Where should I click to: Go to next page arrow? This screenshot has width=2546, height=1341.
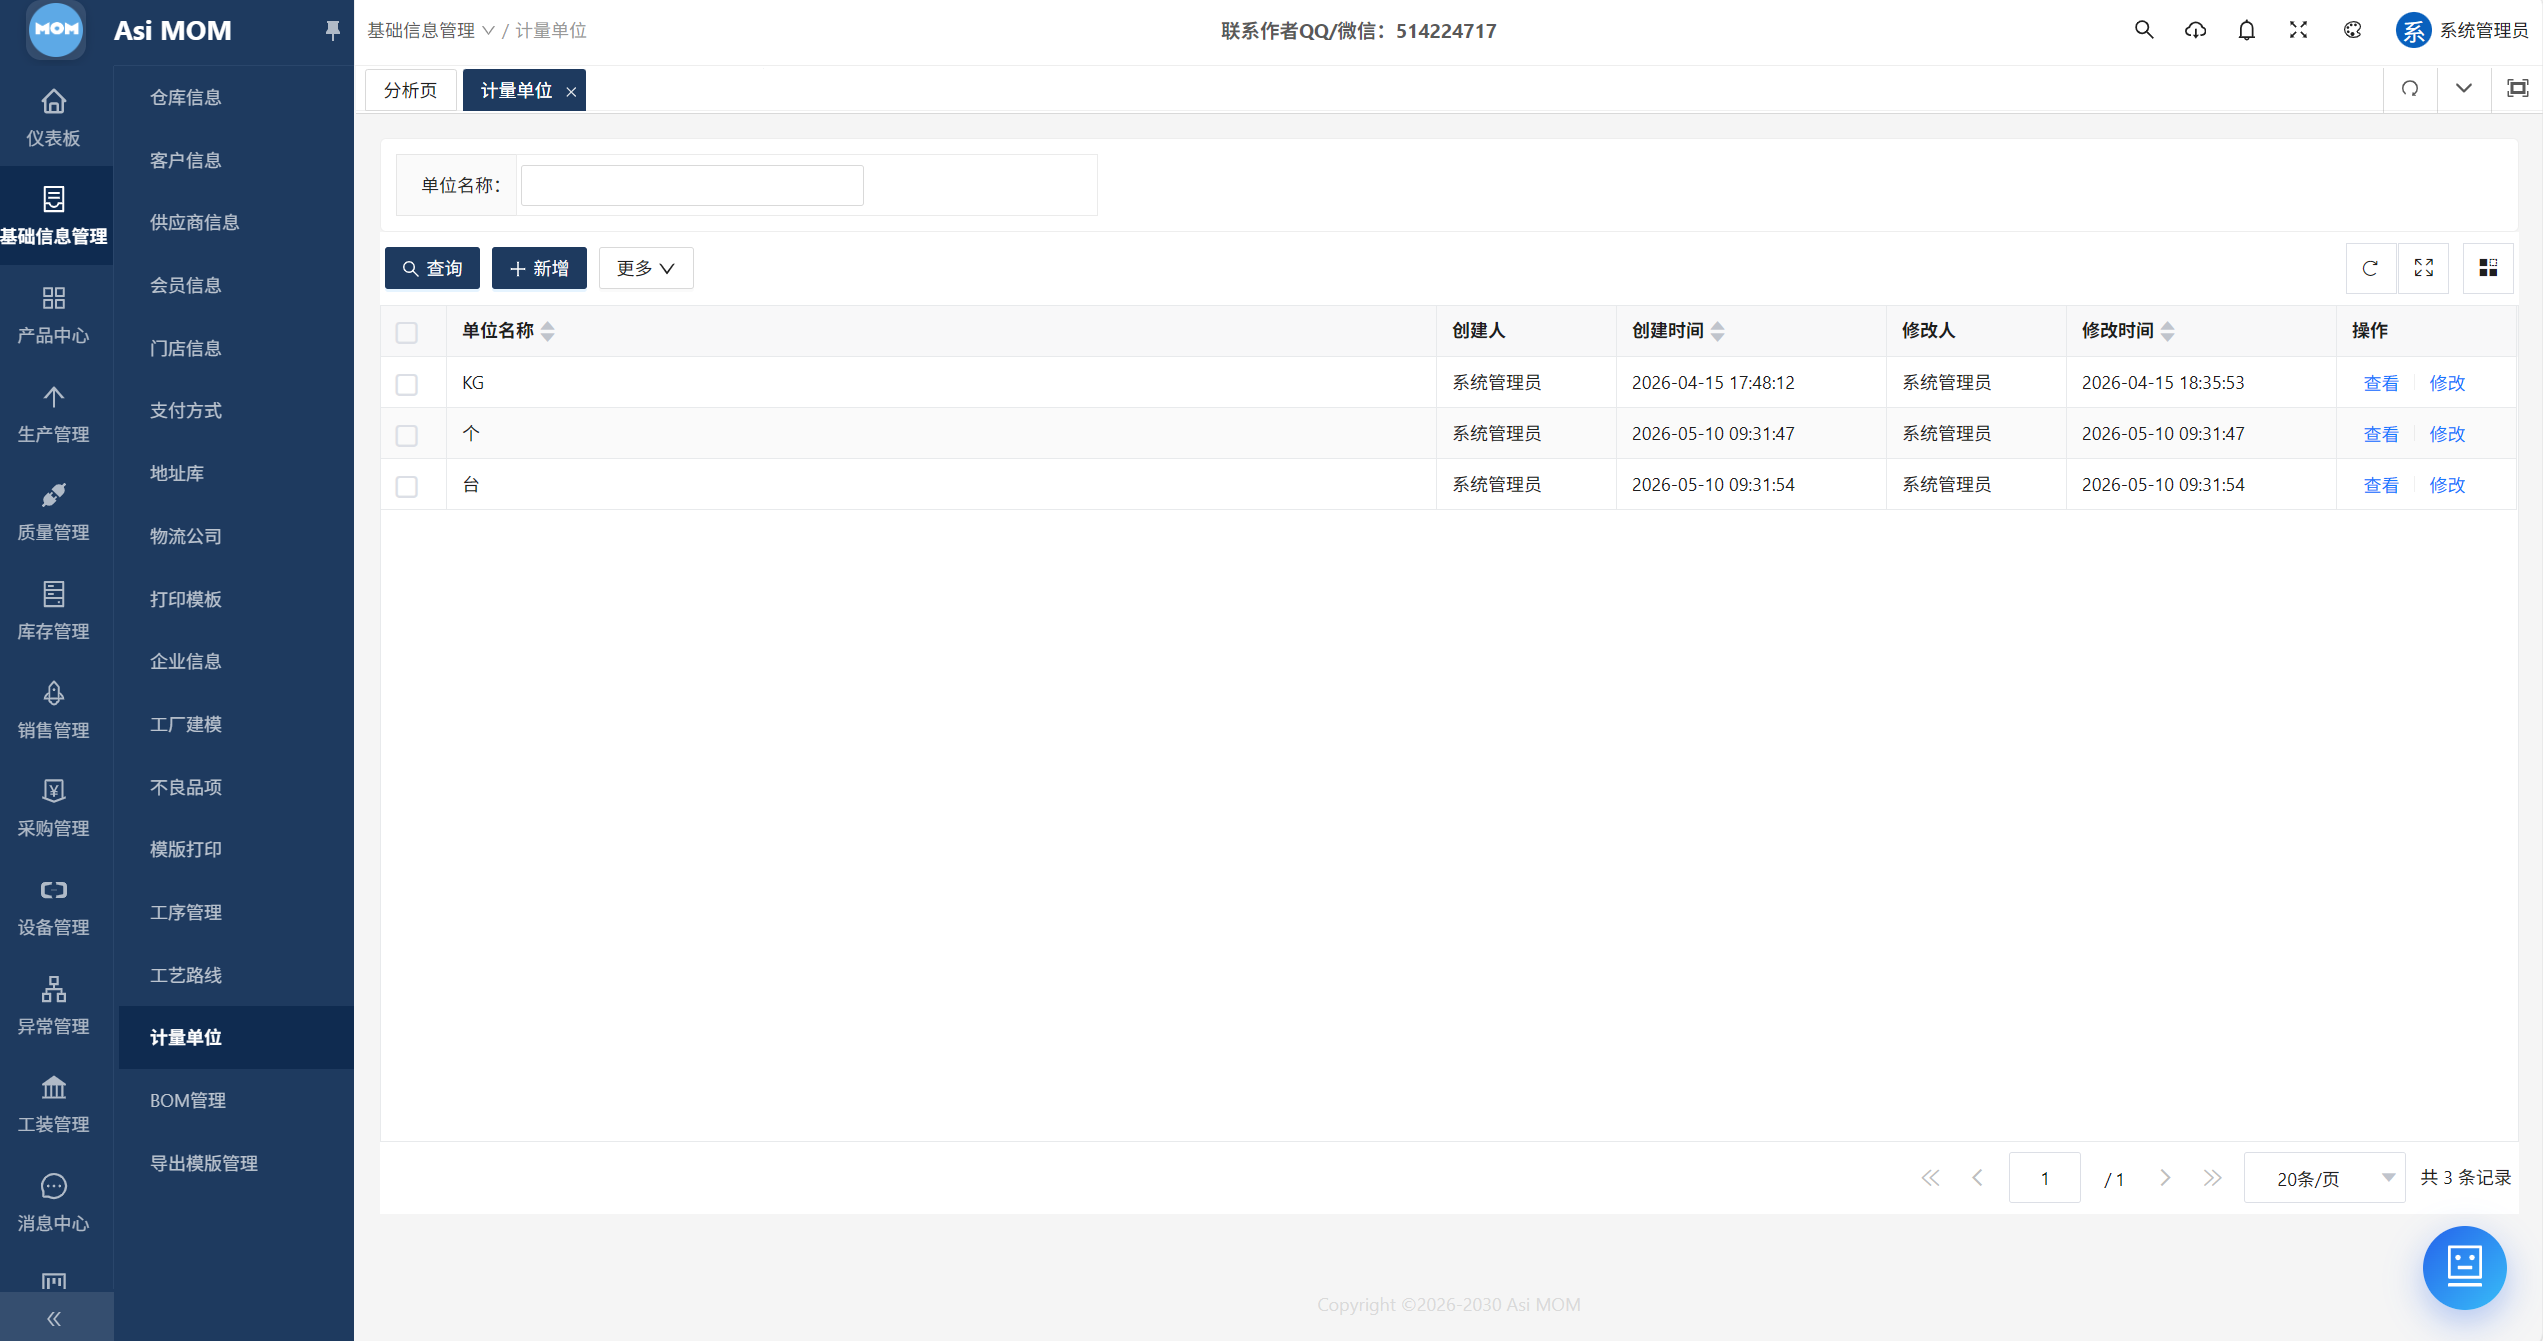click(2165, 1178)
